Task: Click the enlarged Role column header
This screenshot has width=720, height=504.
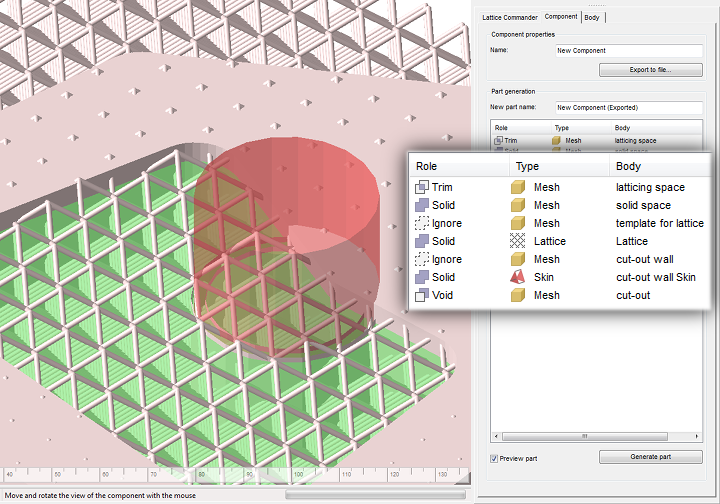Action: pyautogui.click(x=459, y=166)
